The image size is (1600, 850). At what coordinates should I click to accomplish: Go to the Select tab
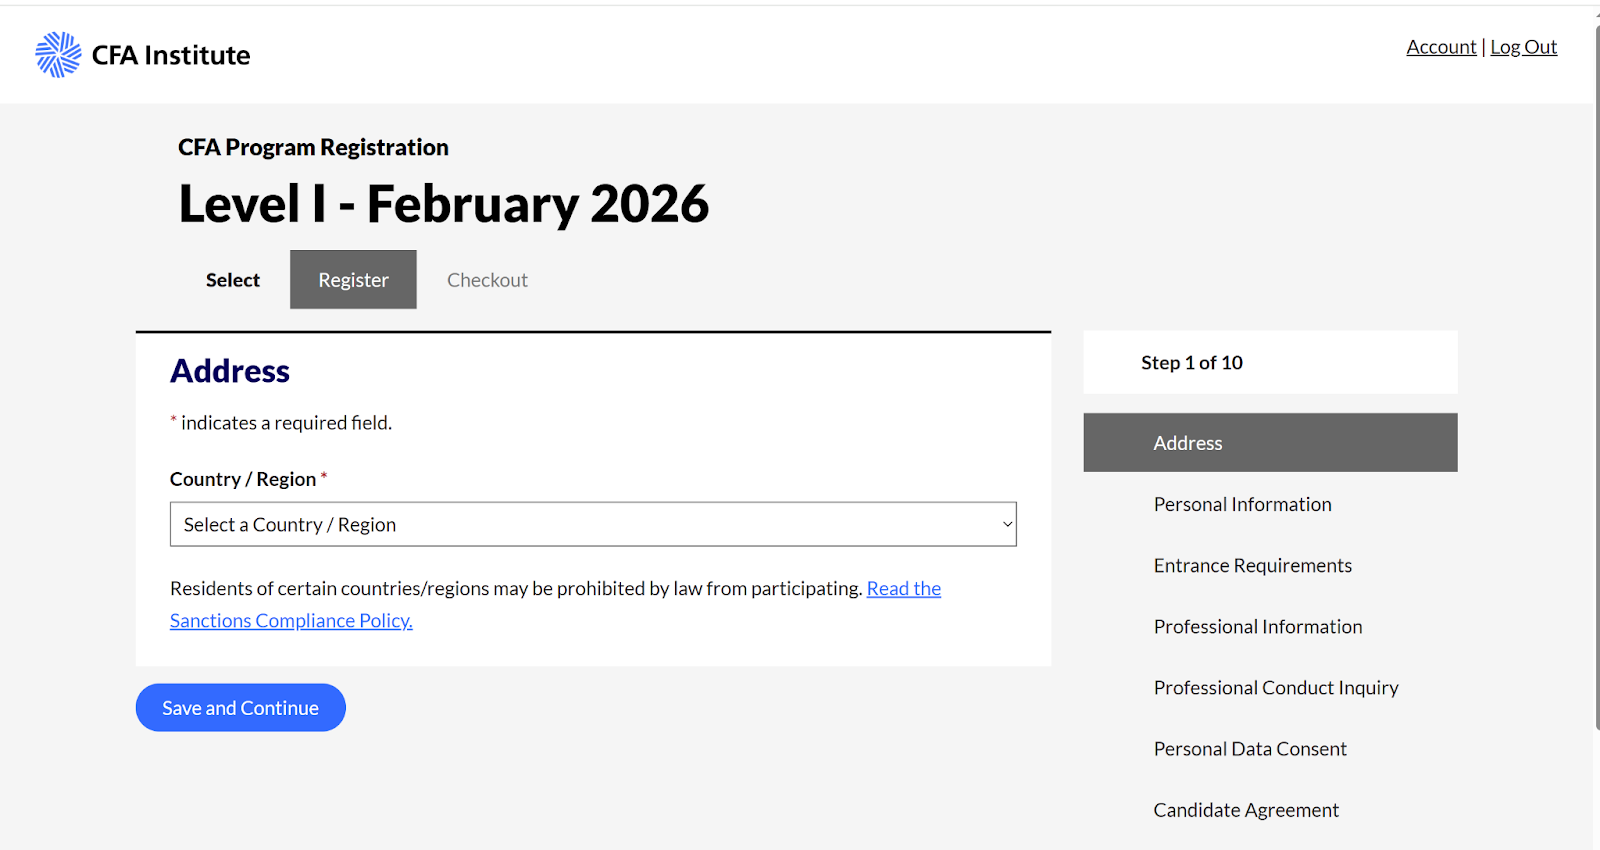(233, 280)
